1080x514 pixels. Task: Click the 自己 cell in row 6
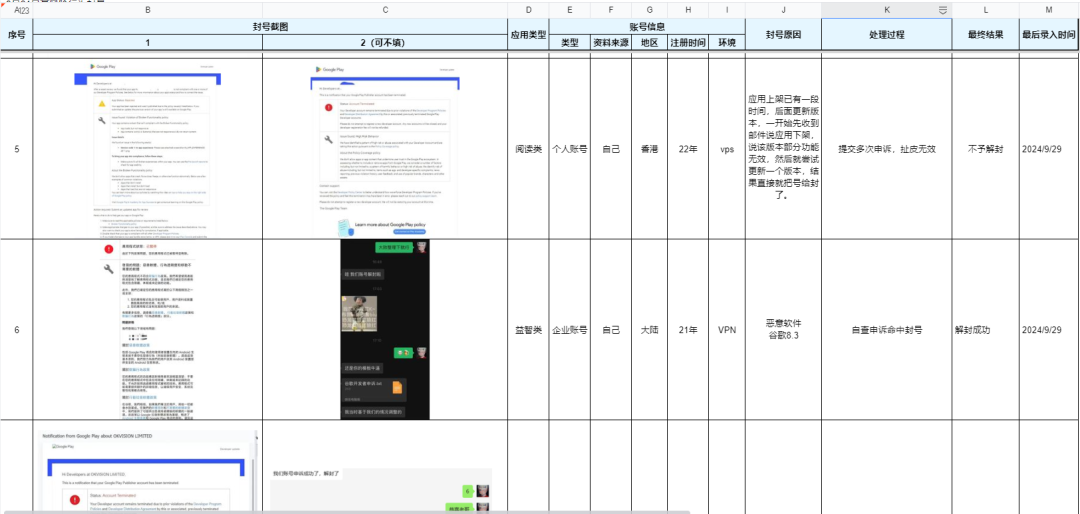click(x=611, y=329)
